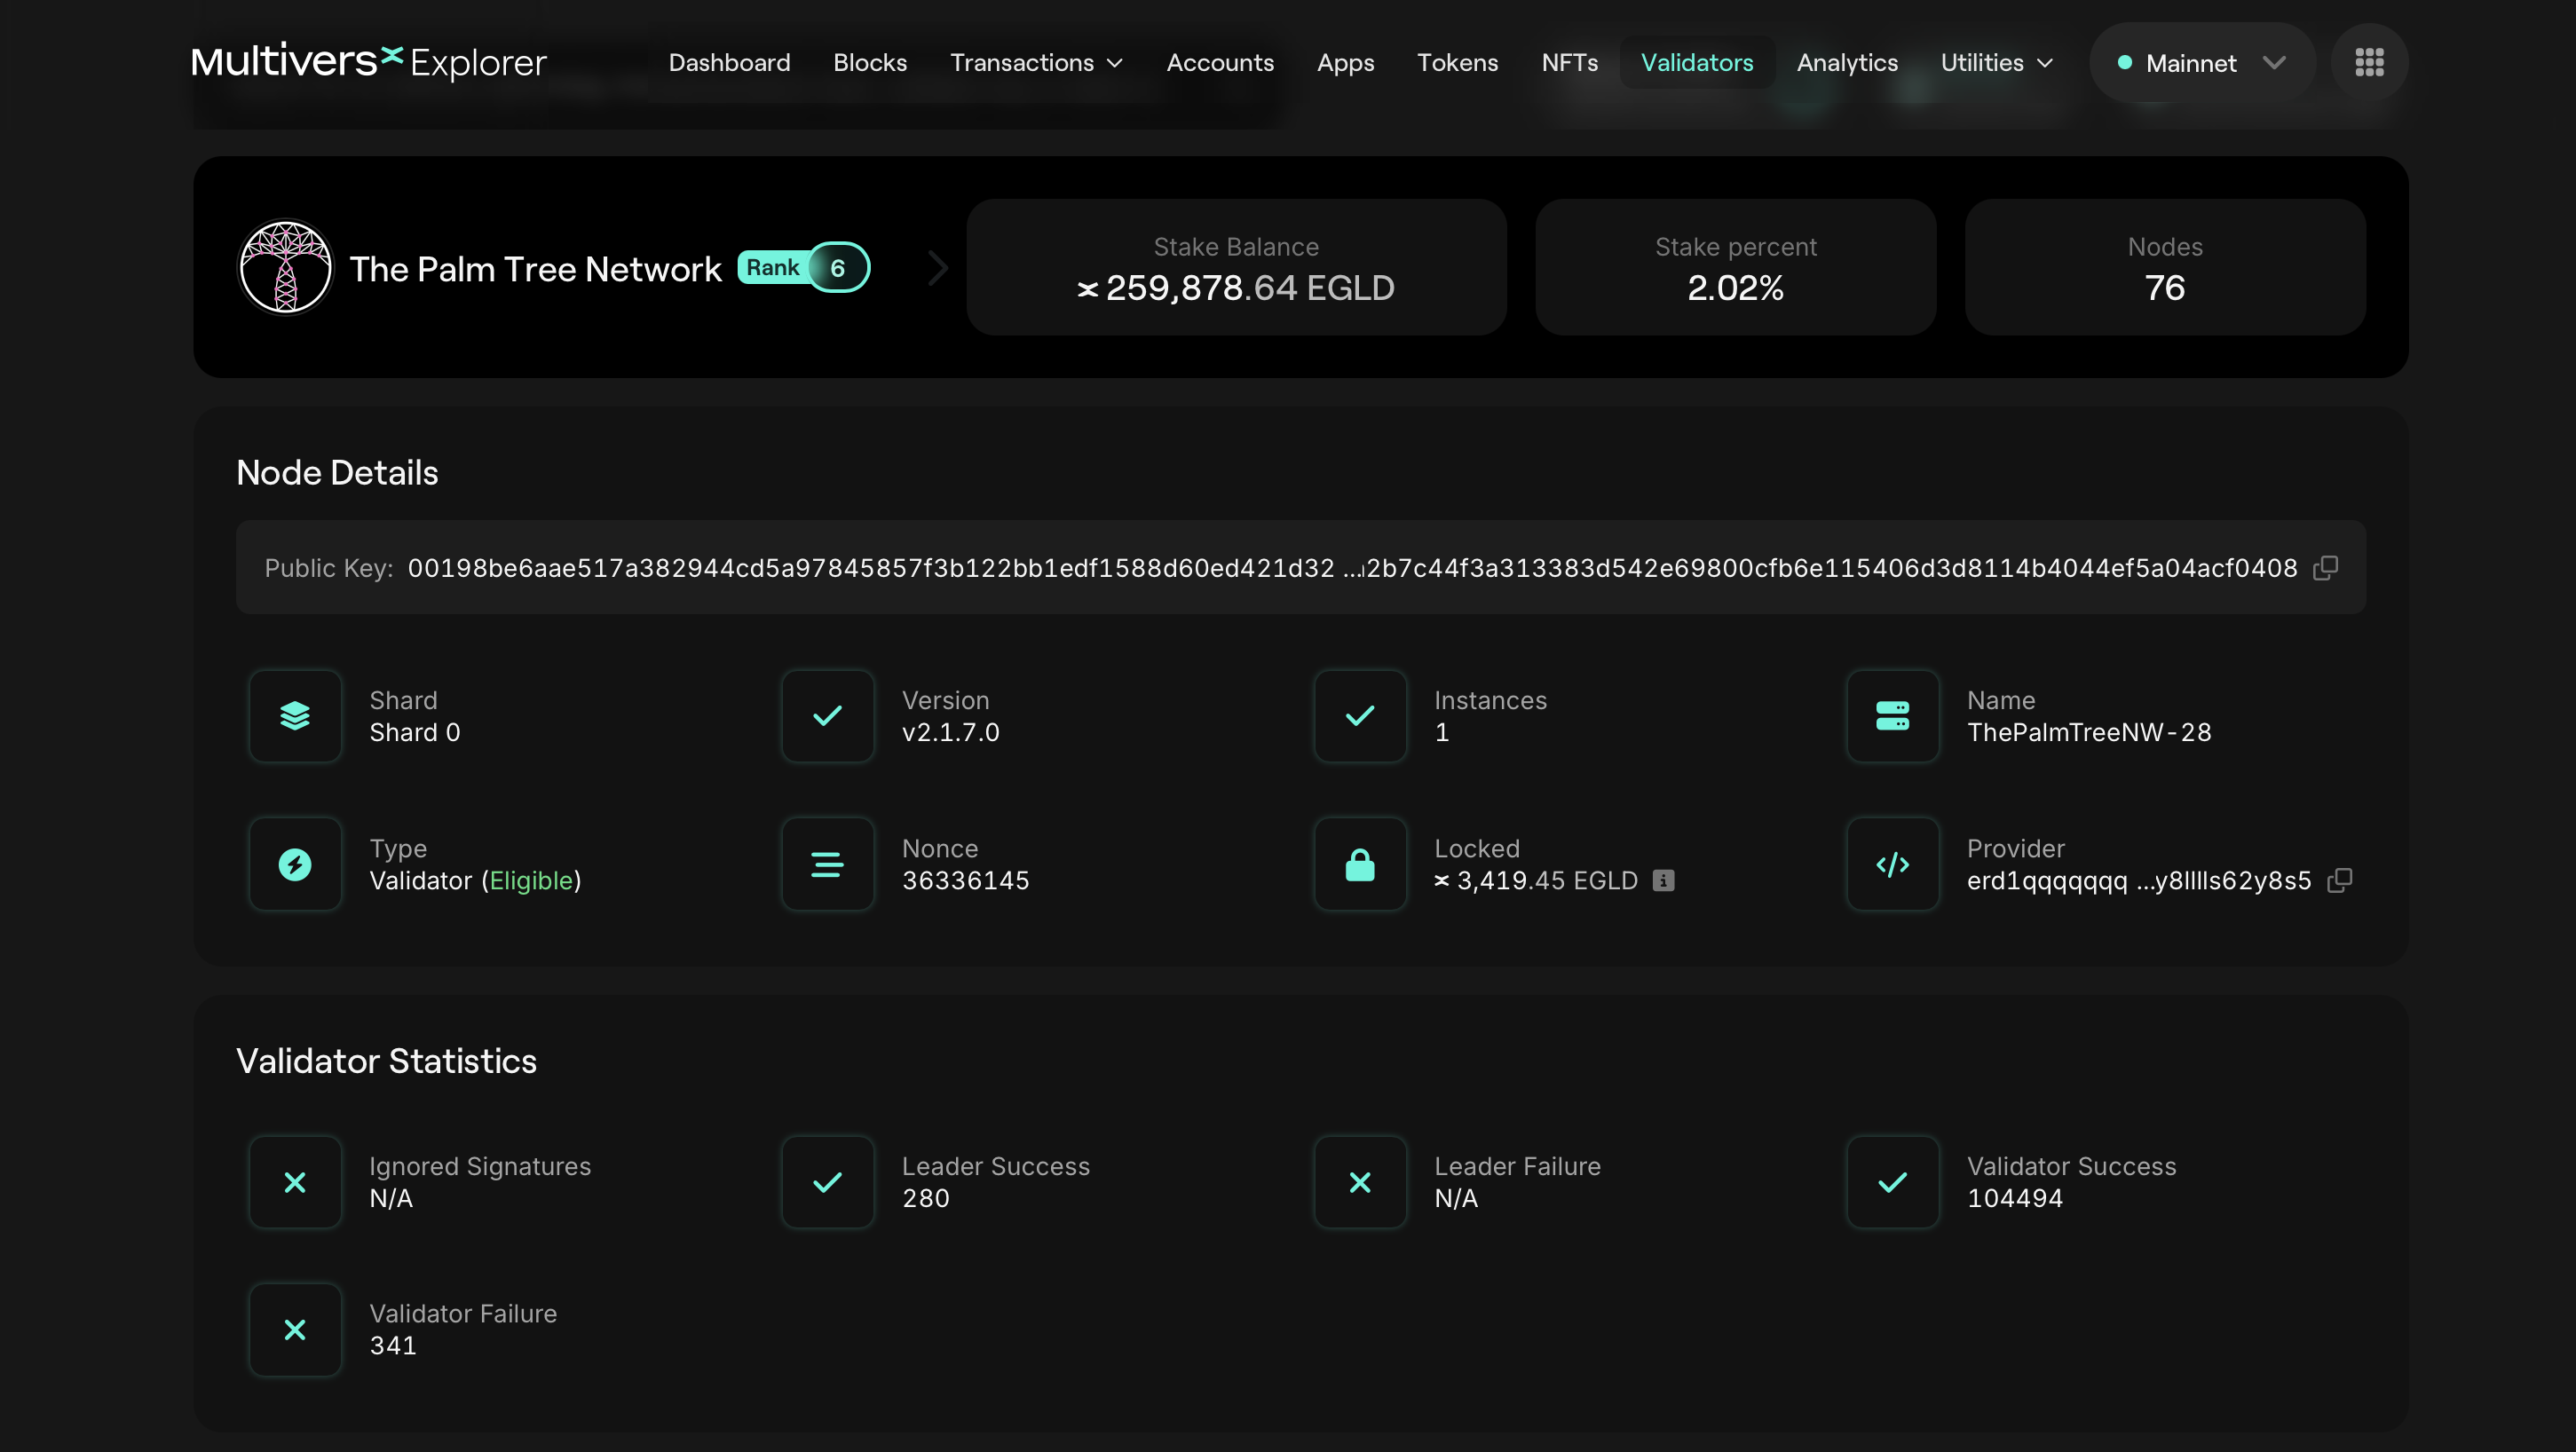The height and width of the screenshot is (1452, 2576).
Task: Click the Shard layers icon
Action: [x=295, y=716]
